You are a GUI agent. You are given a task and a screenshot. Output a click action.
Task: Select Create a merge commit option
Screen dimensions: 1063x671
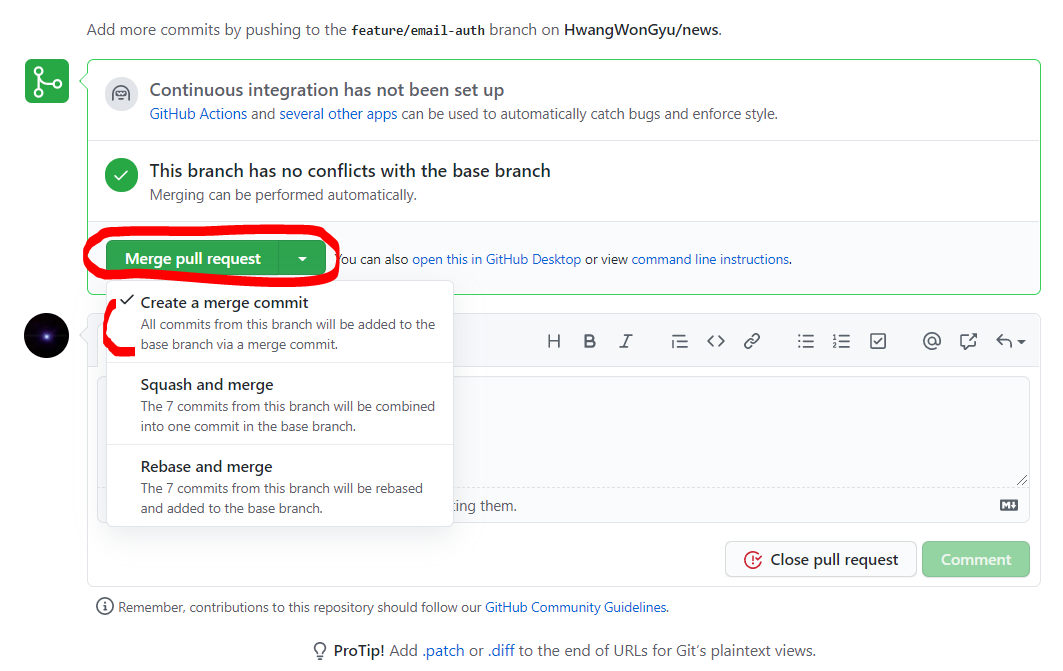tap(280, 323)
